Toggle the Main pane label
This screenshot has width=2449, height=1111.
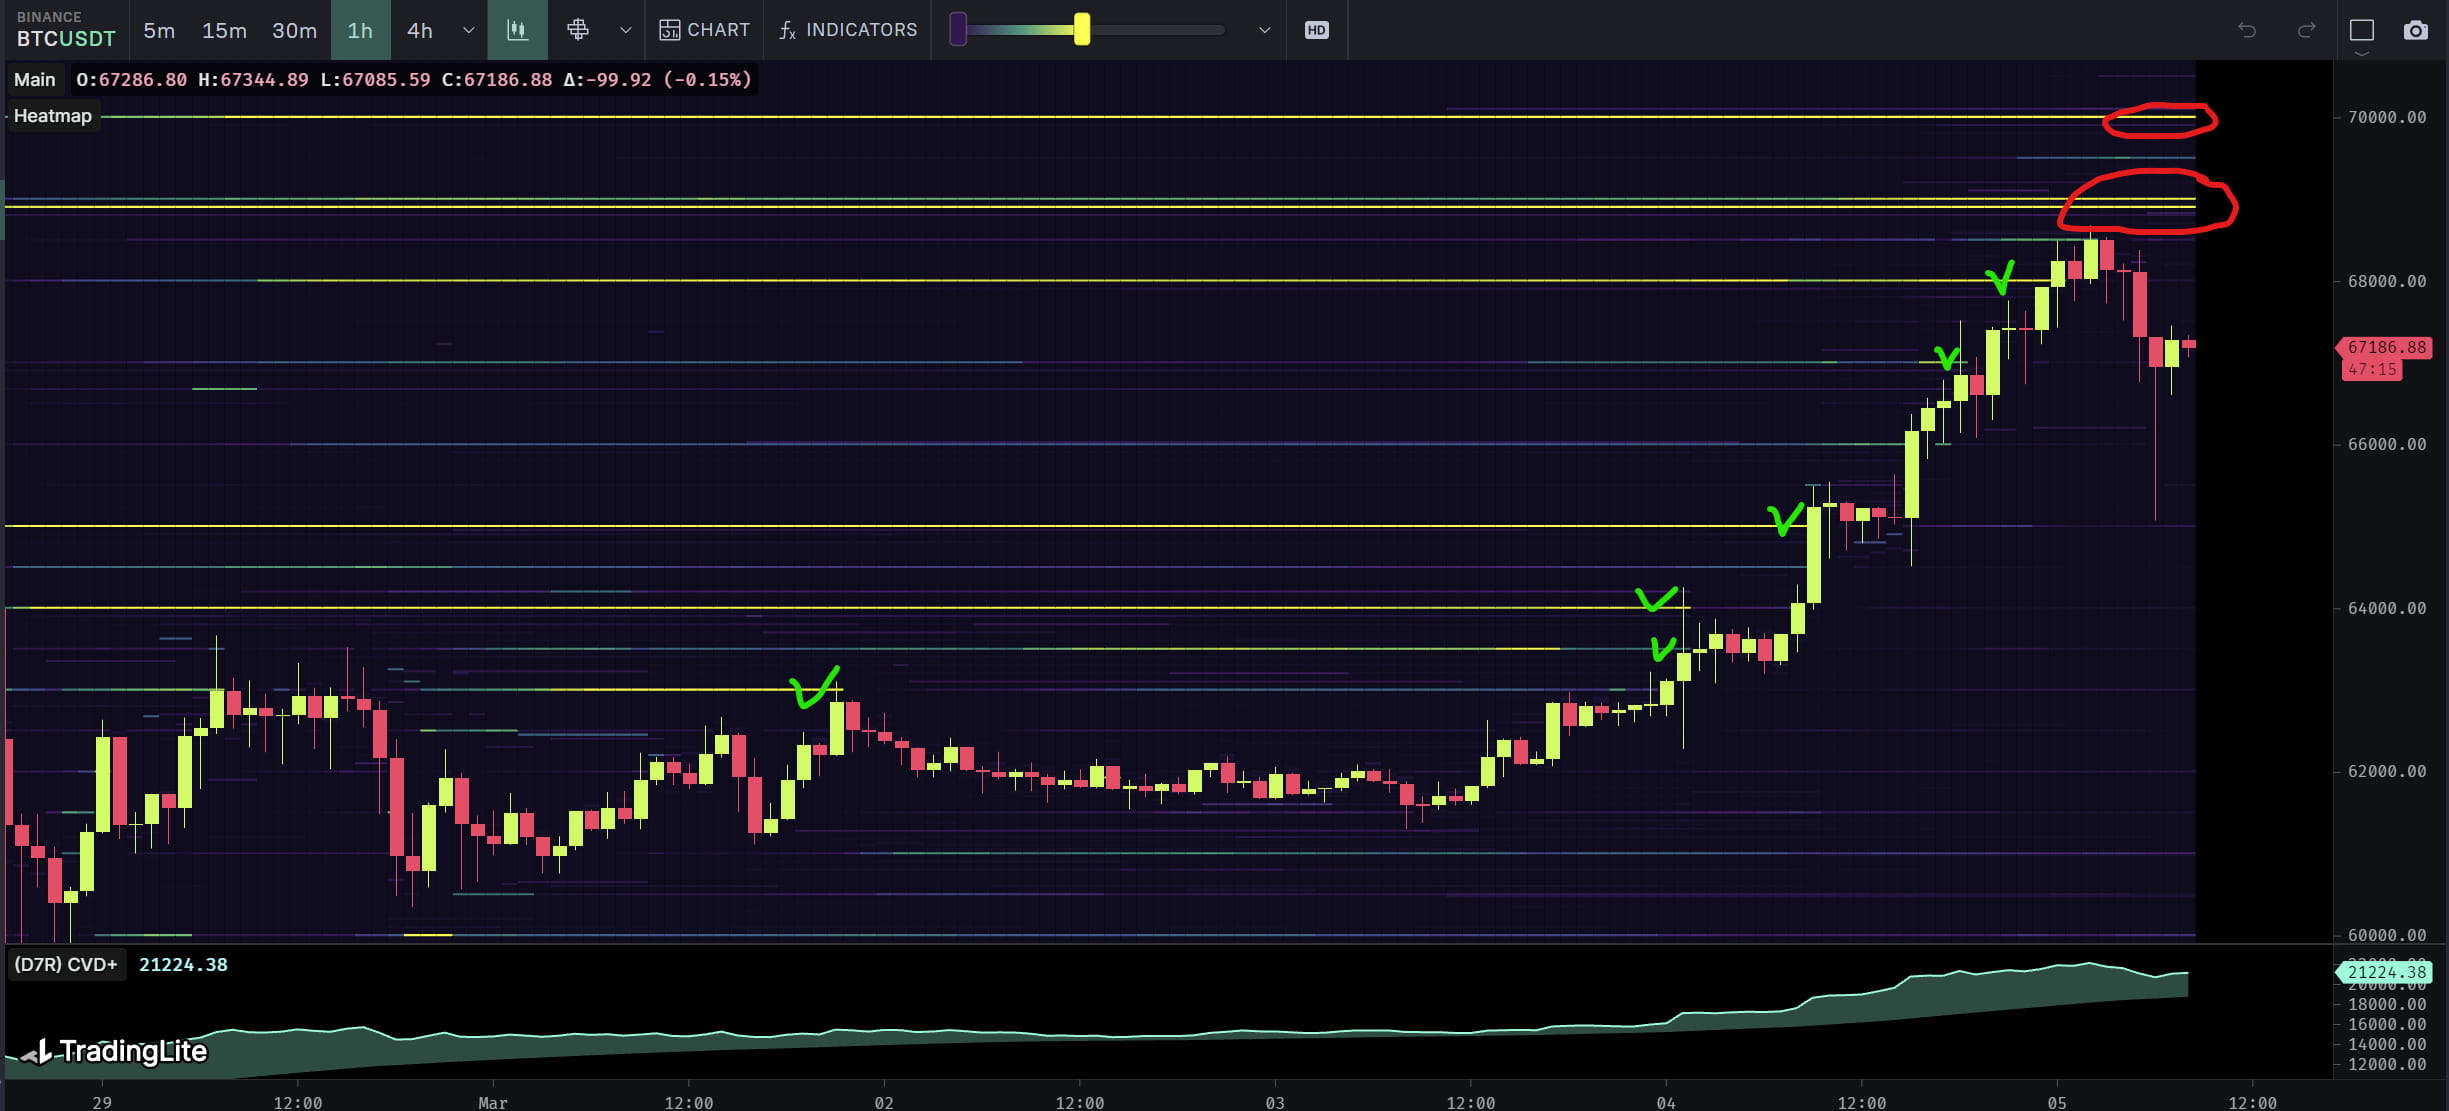click(x=34, y=79)
